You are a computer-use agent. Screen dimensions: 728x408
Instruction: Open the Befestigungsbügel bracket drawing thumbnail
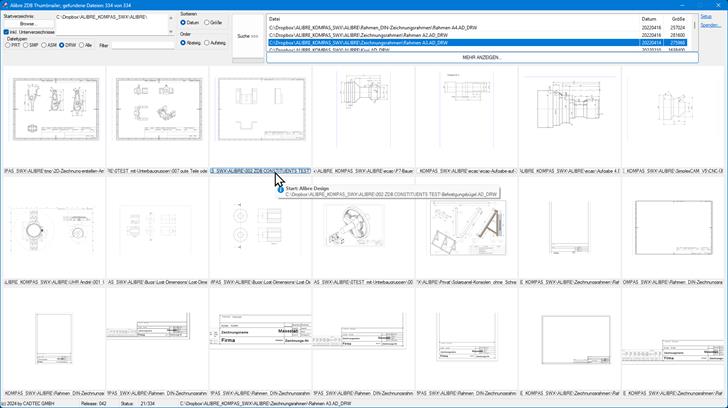pos(262,109)
